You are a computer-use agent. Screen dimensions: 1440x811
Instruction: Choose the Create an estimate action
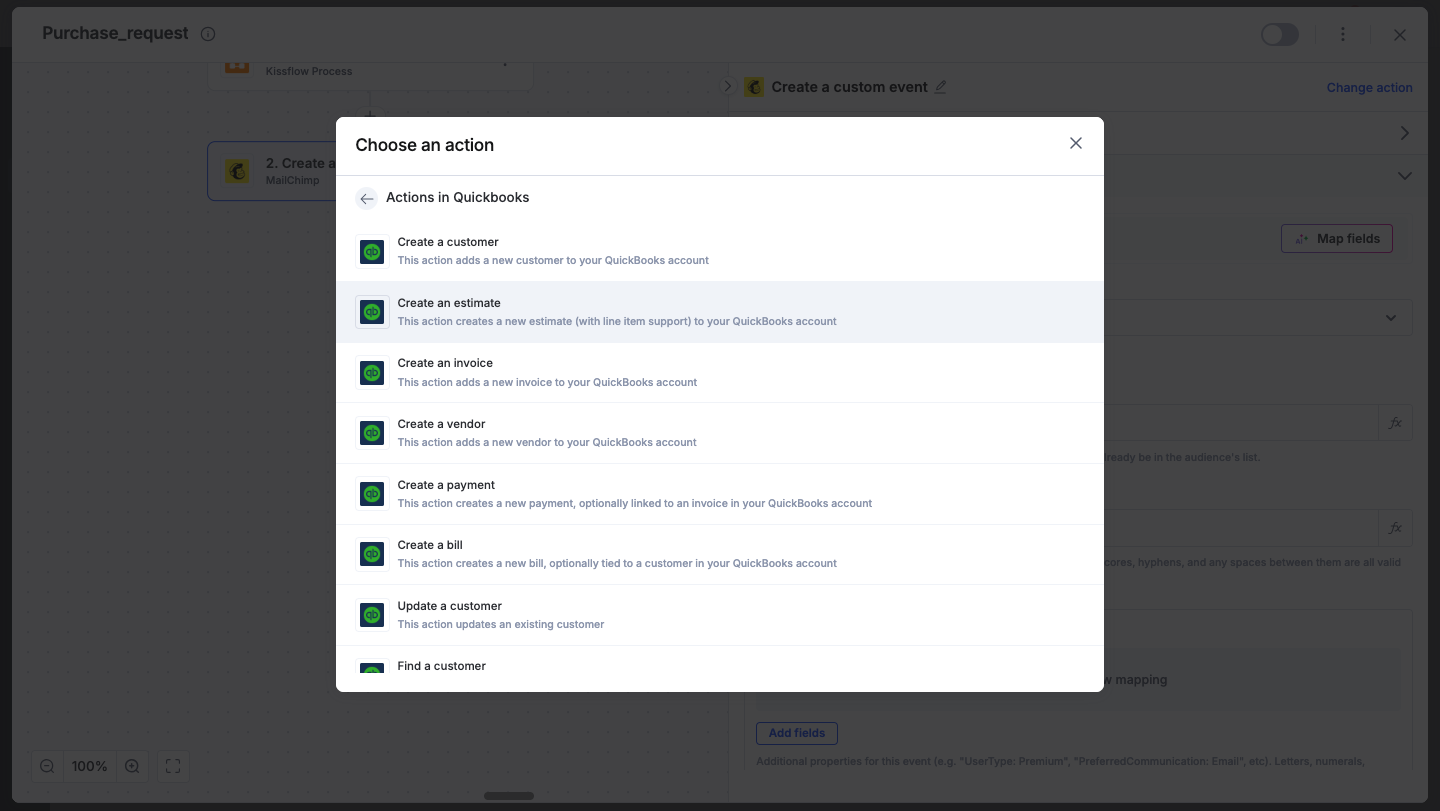tap(720, 312)
